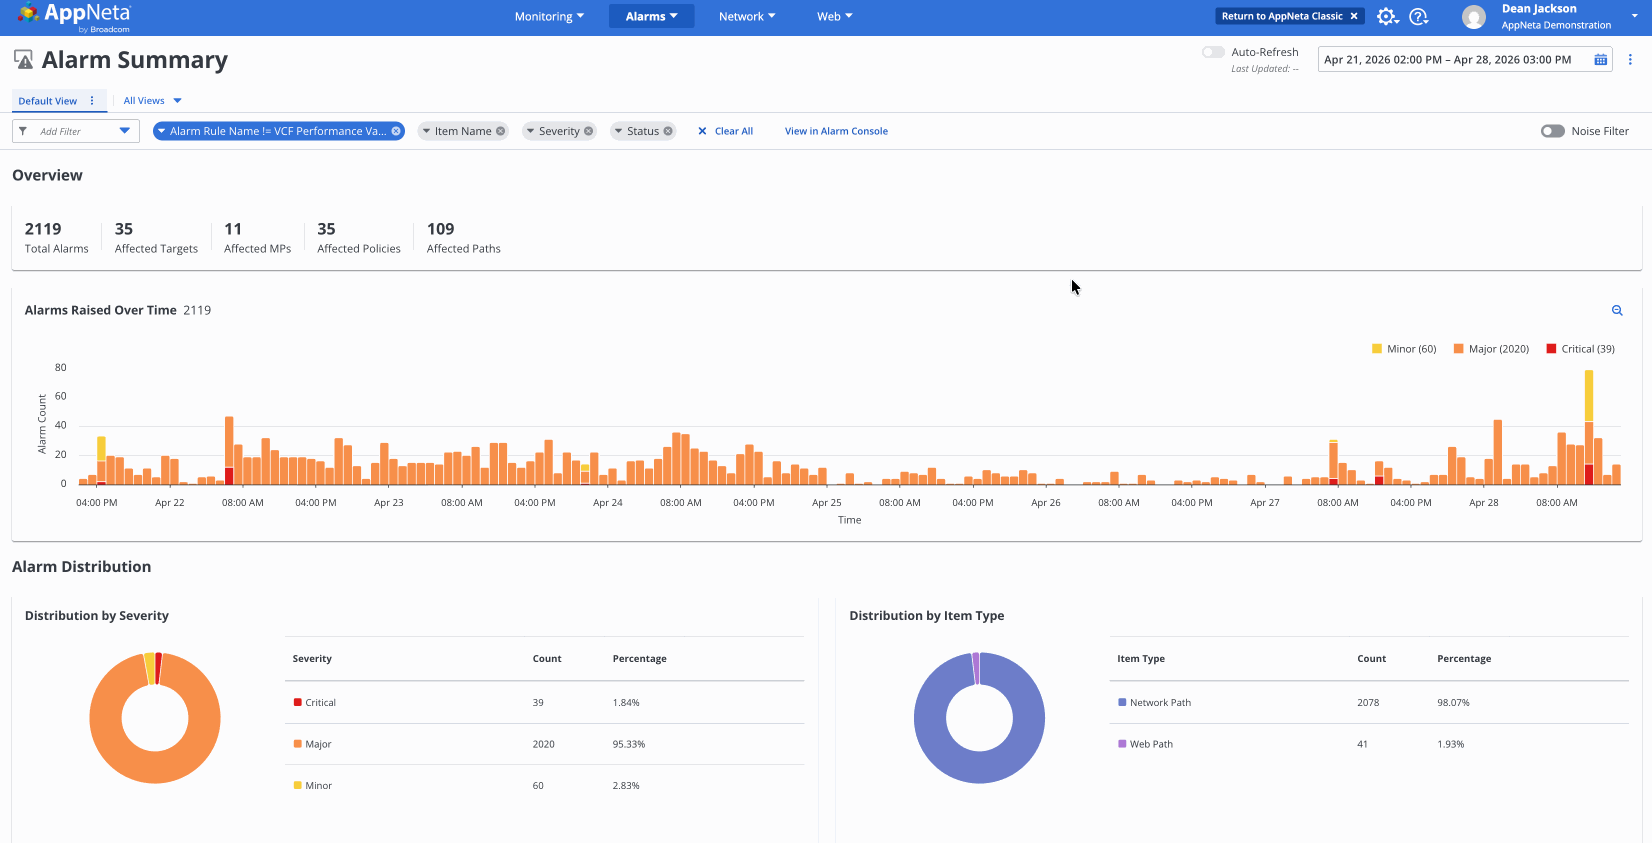Toggle the Auto-Refresh switch
Image resolution: width=1652 pixels, height=843 pixels.
[x=1213, y=52]
